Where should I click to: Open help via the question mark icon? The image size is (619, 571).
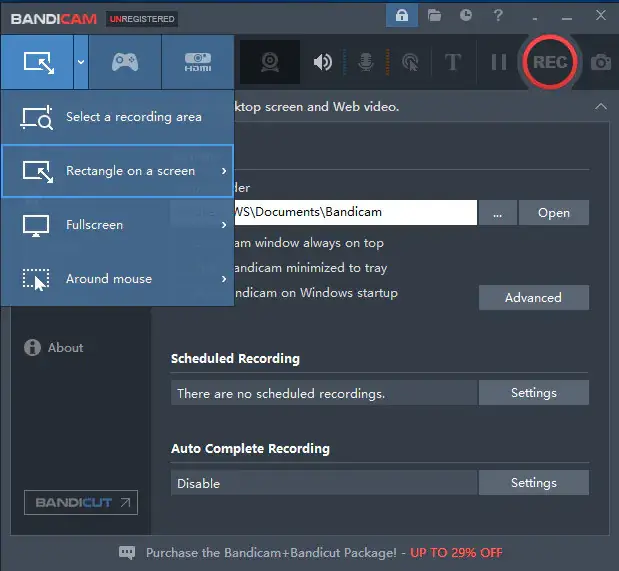[498, 16]
